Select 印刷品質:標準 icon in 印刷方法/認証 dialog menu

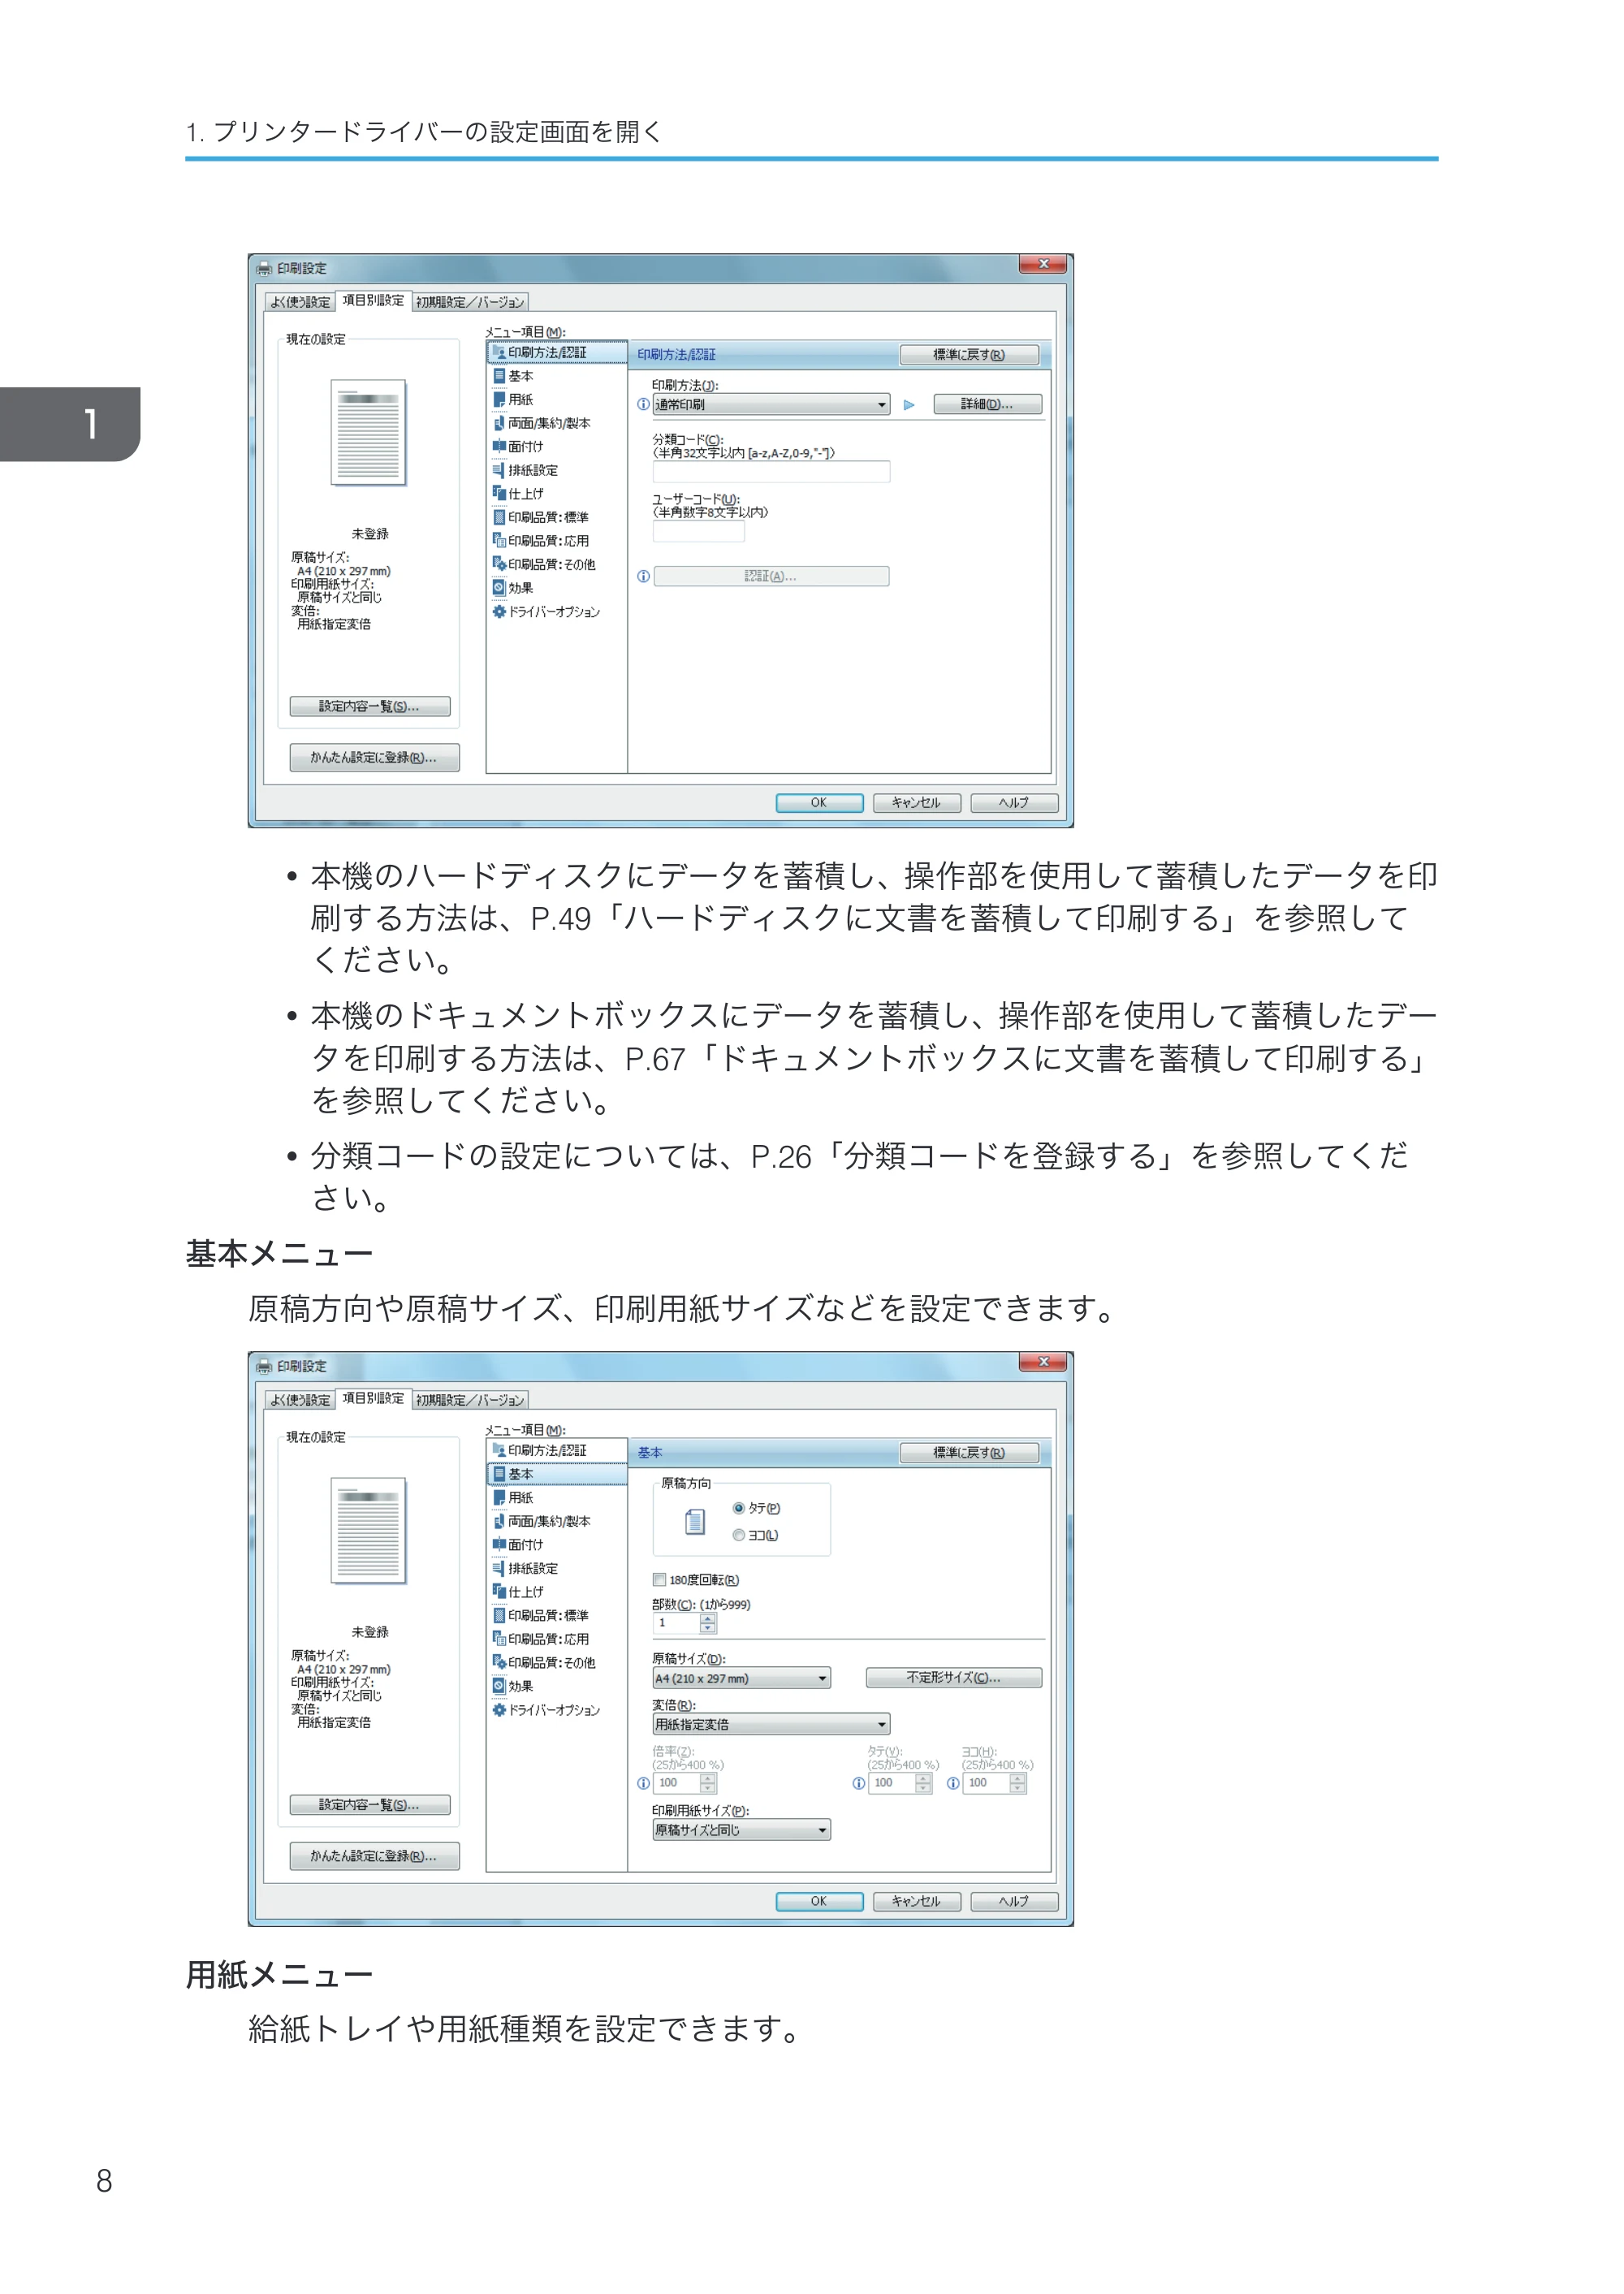(x=499, y=517)
